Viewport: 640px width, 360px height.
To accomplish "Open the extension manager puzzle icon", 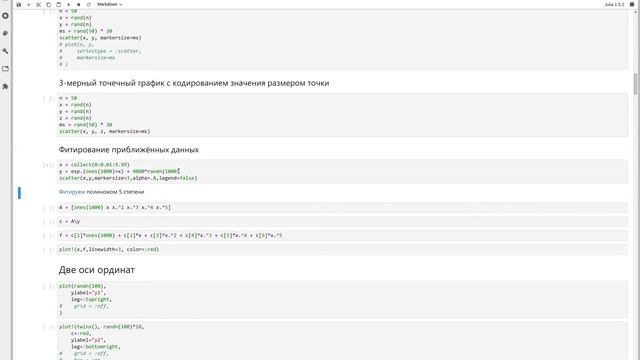I will pyautogui.click(x=5, y=86).
